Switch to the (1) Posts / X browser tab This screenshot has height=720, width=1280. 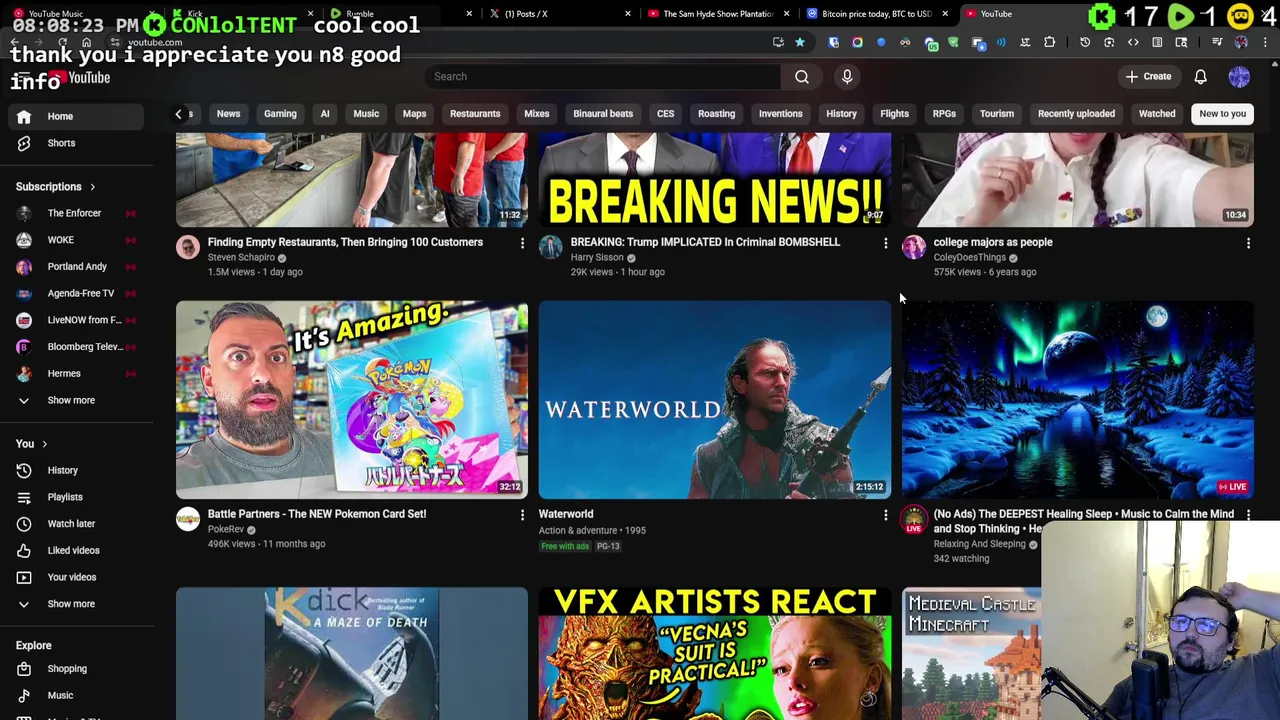[x=560, y=14]
